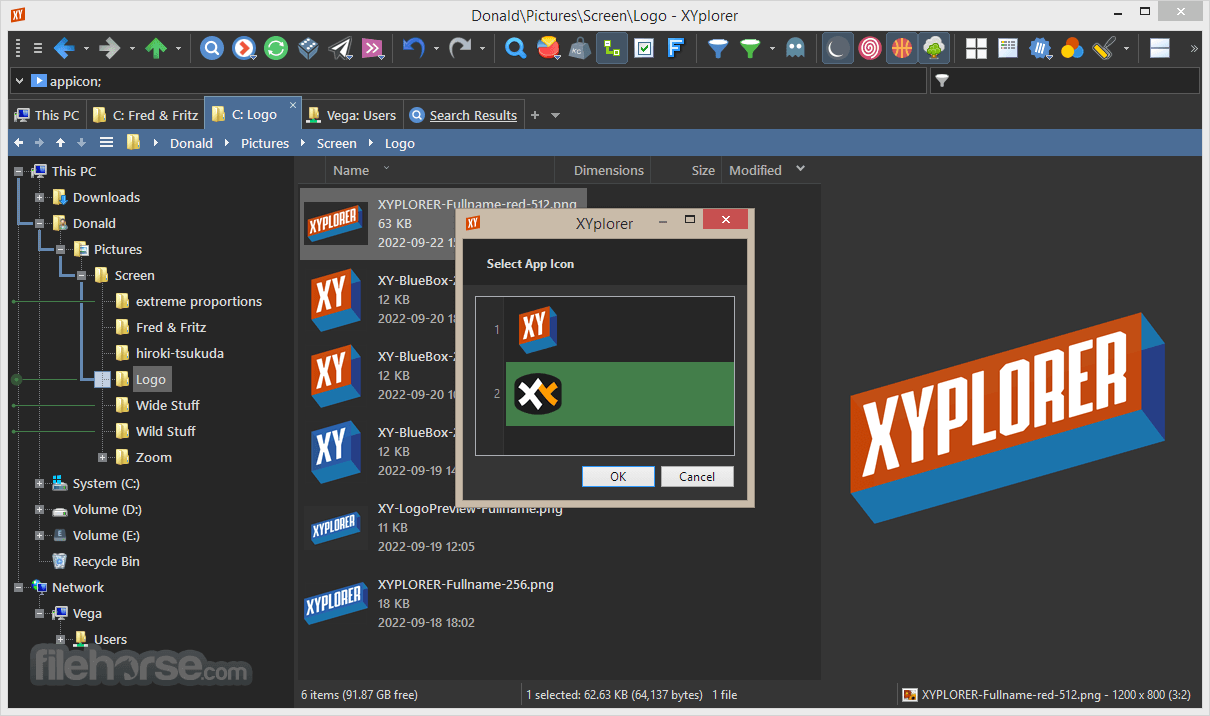The height and width of the screenshot is (716, 1210).
Task: Open the address bar dropdown chevron
Action: [19, 81]
